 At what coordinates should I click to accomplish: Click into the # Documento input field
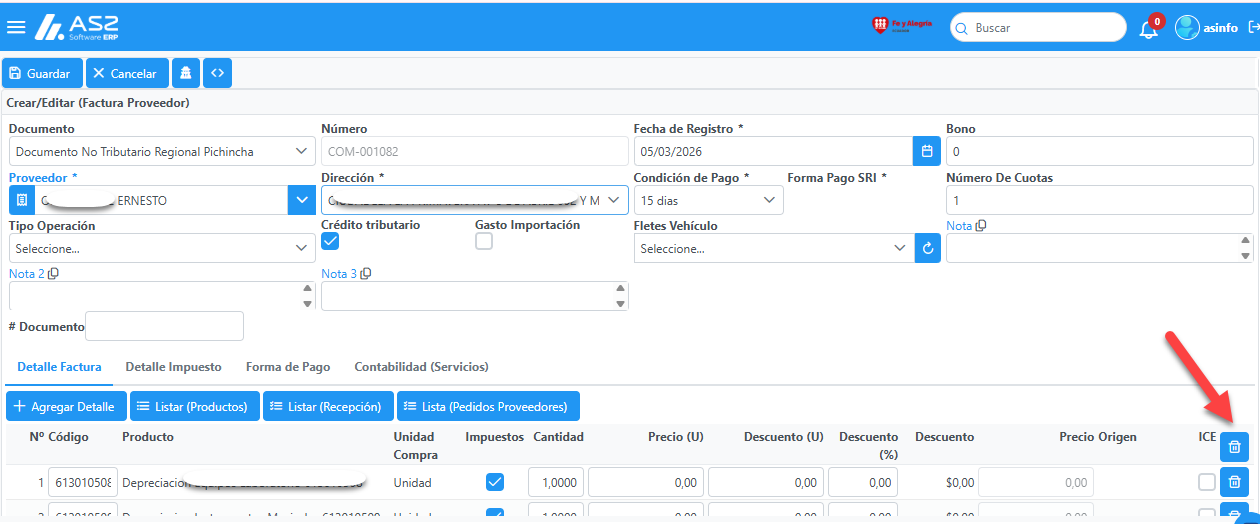[164, 326]
